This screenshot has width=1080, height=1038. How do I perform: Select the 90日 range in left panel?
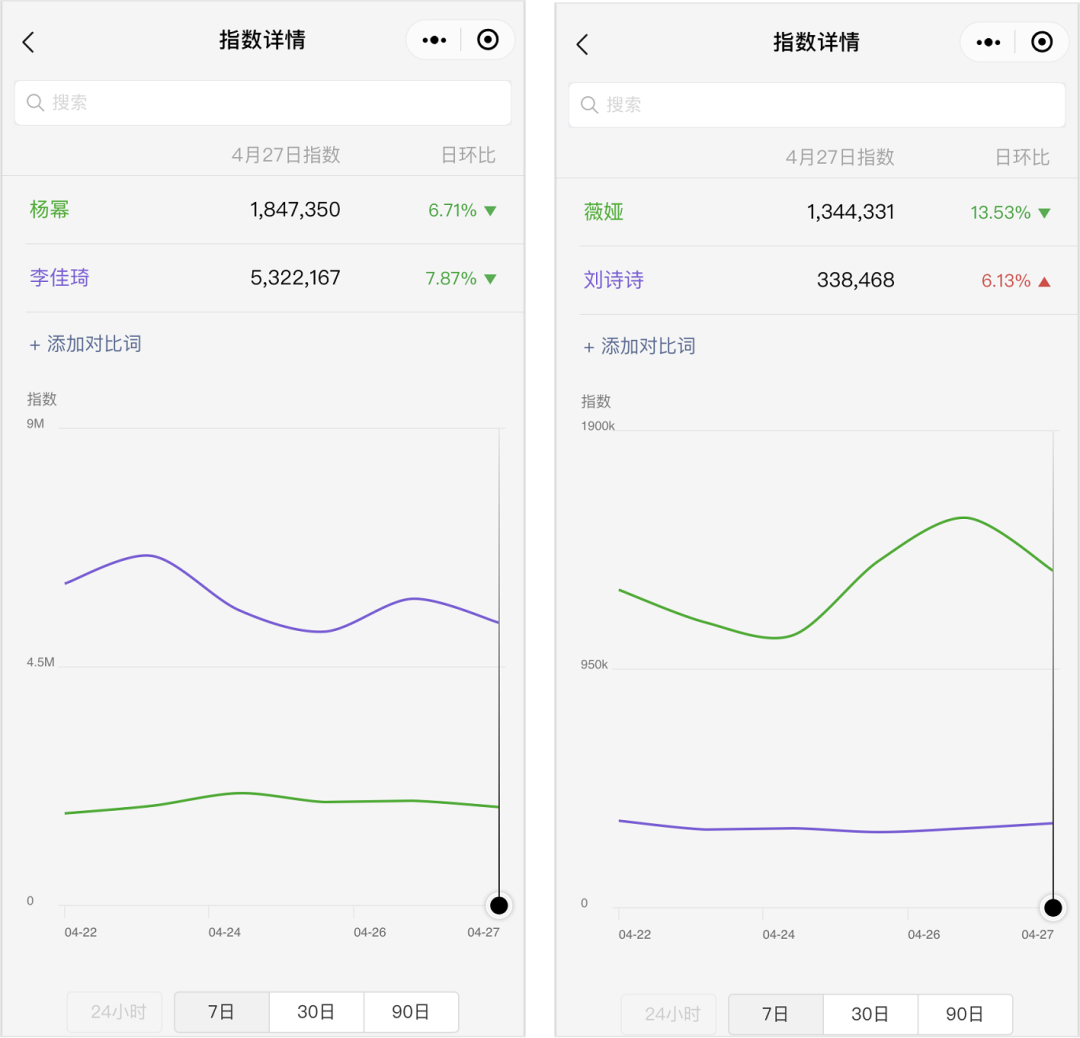point(411,1012)
